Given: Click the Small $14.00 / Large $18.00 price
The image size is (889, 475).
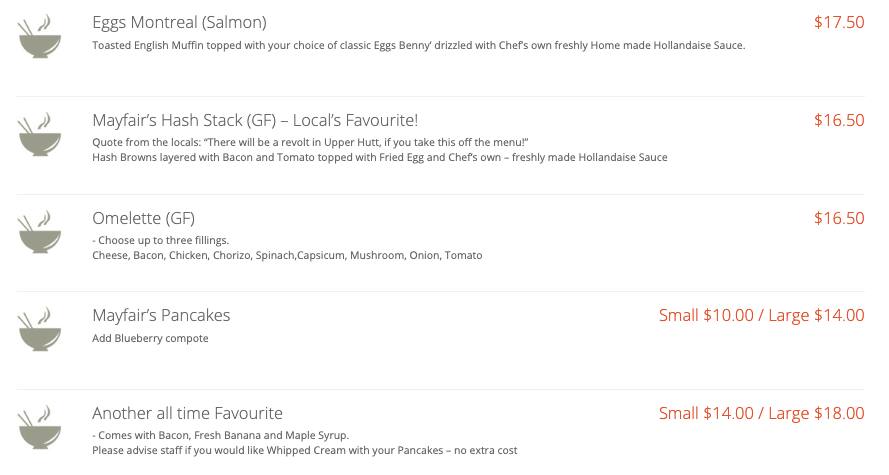Looking at the screenshot, I should pyautogui.click(x=761, y=413).
